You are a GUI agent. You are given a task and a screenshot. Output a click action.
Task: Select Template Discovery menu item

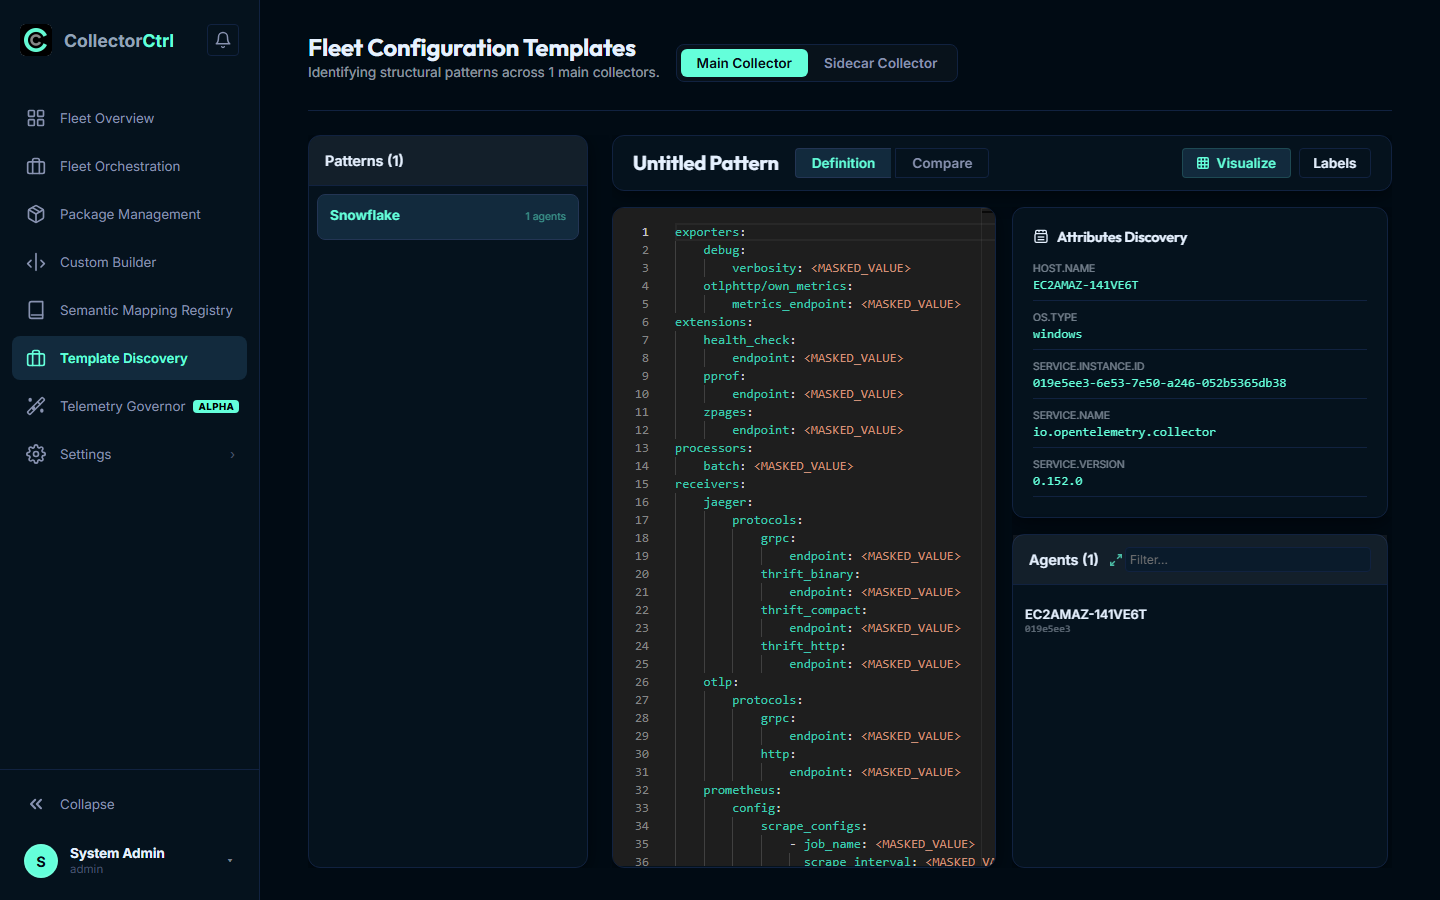pyautogui.click(x=129, y=358)
